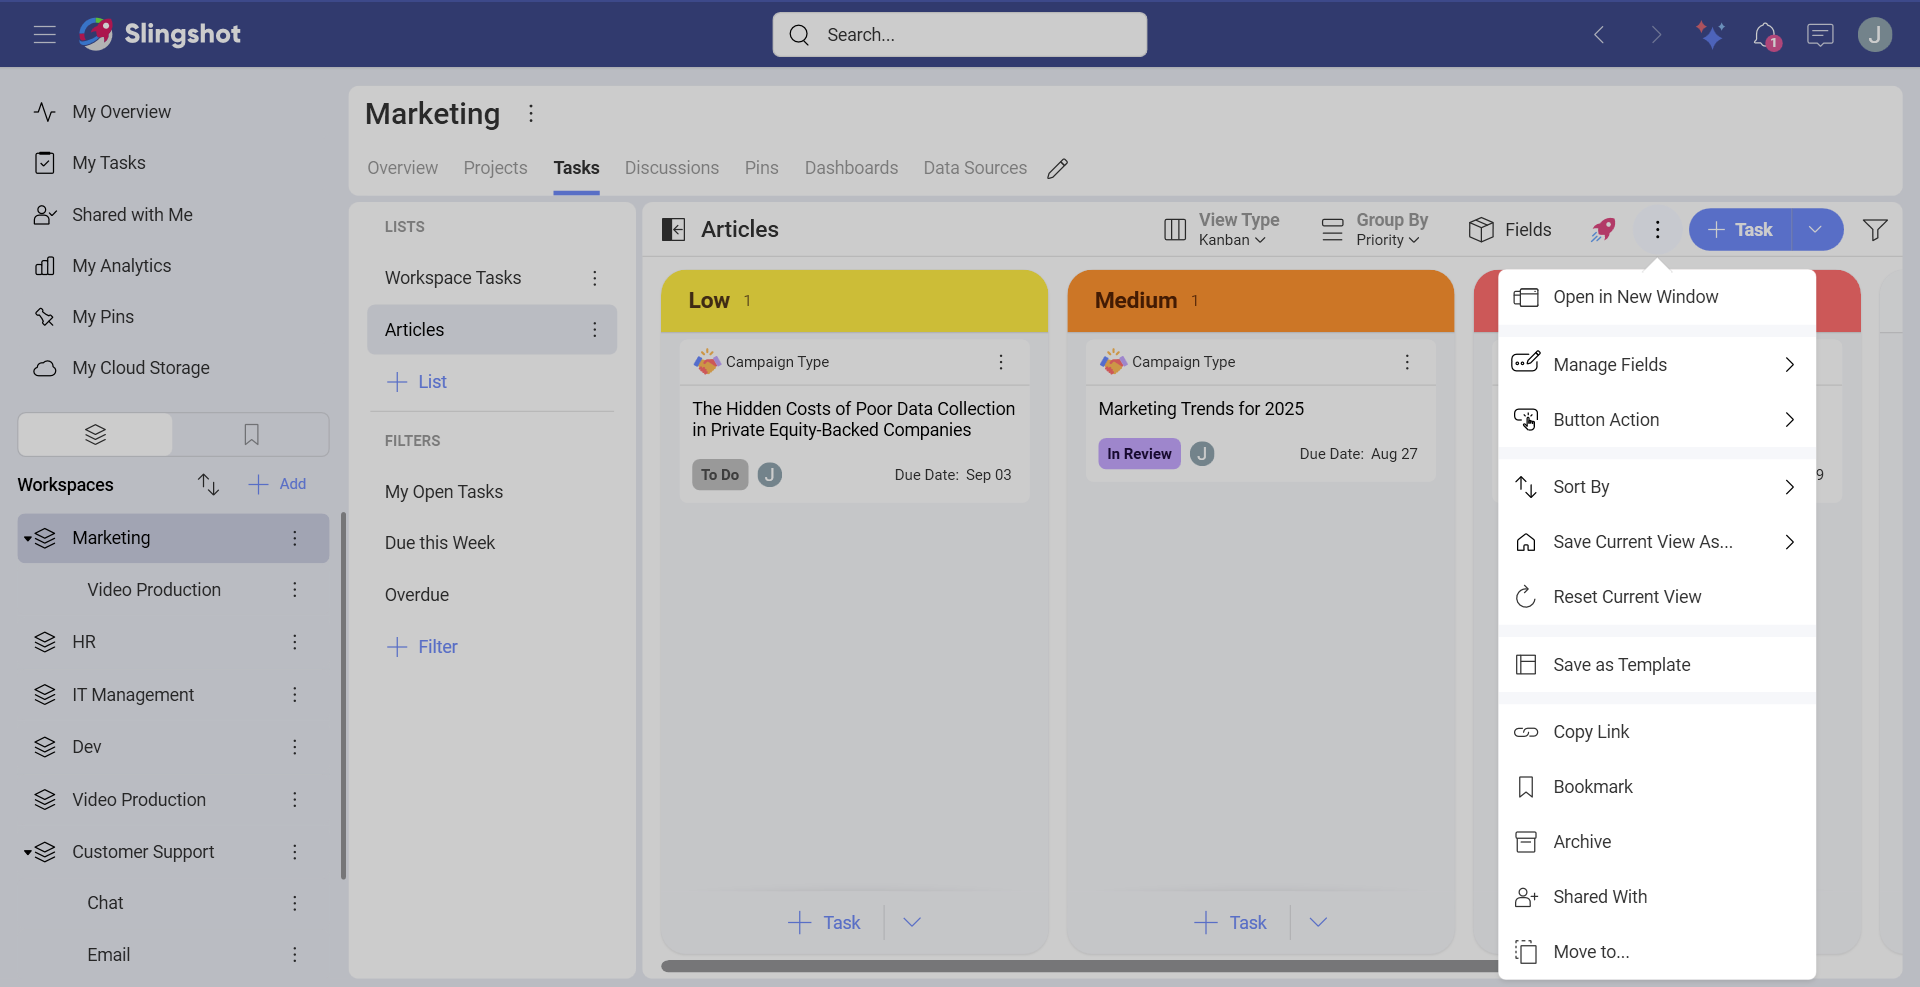The image size is (1920, 987).
Task: Click inside the Search field
Action: tap(958, 34)
